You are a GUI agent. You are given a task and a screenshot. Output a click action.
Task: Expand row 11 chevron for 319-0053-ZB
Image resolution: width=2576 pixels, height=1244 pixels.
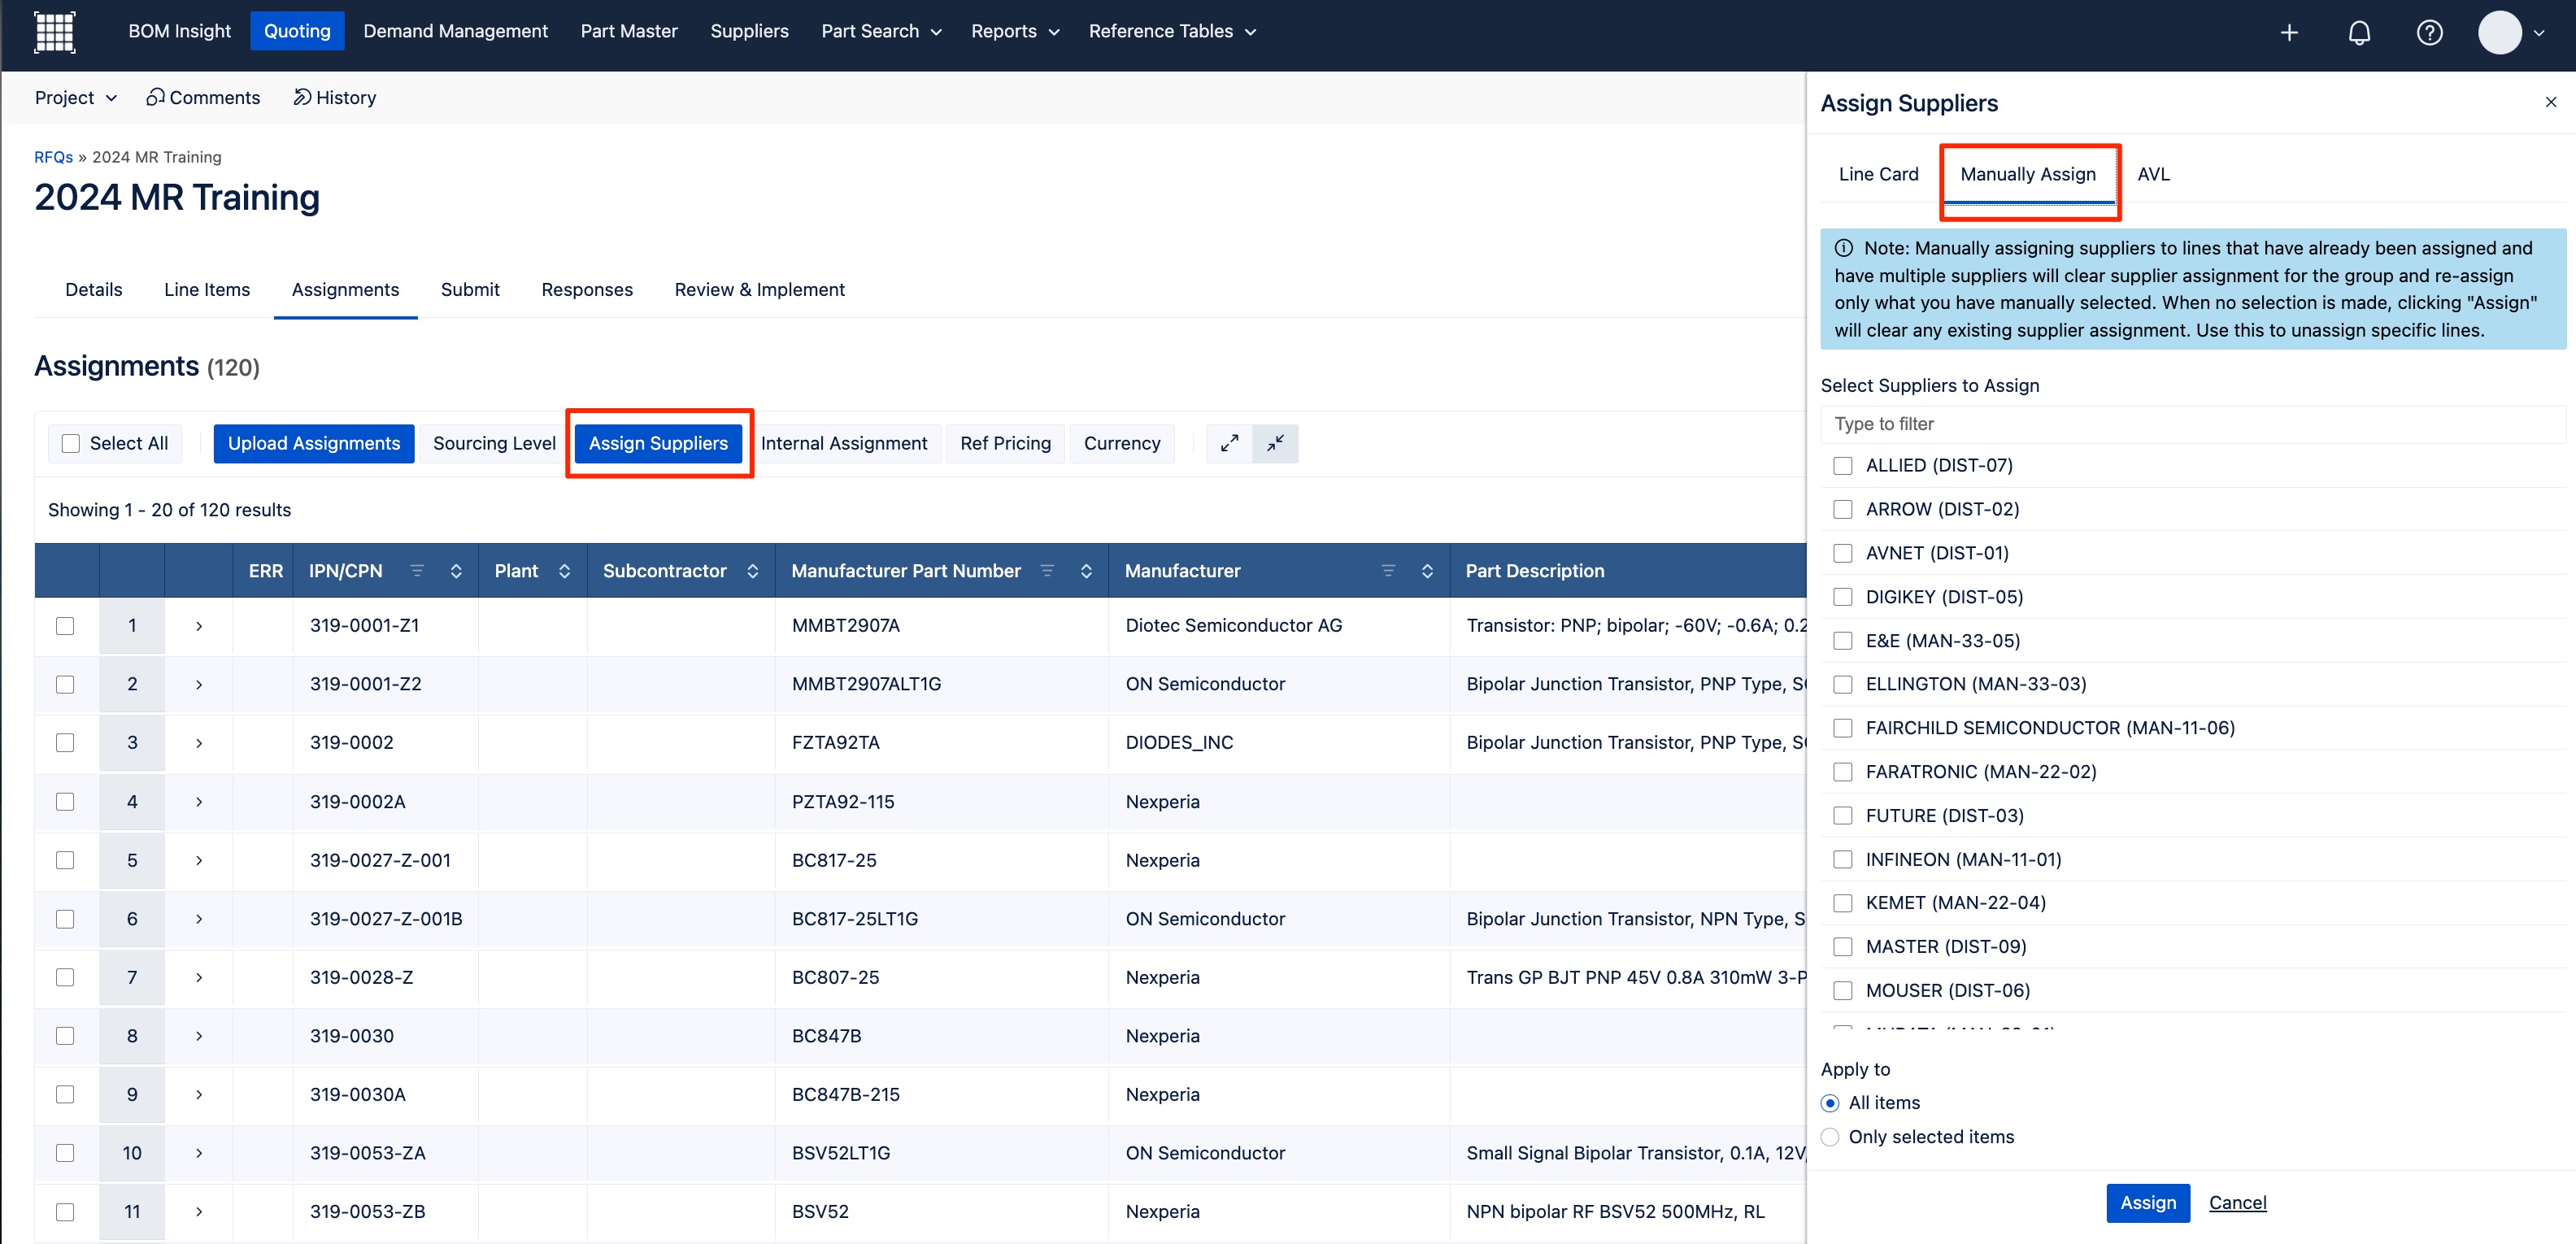pos(199,1212)
